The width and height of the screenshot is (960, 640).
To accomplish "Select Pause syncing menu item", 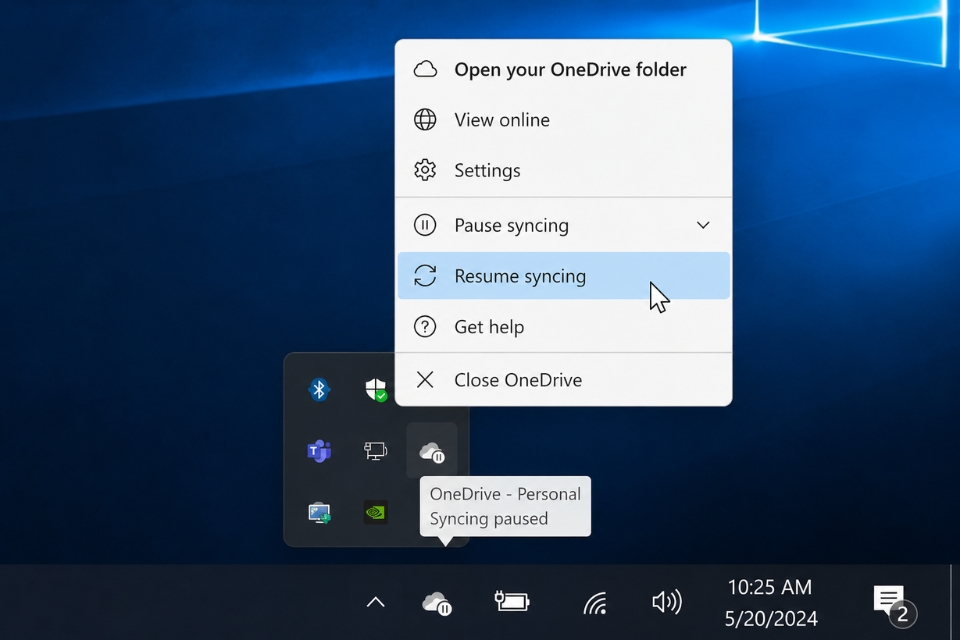I will pos(563,225).
